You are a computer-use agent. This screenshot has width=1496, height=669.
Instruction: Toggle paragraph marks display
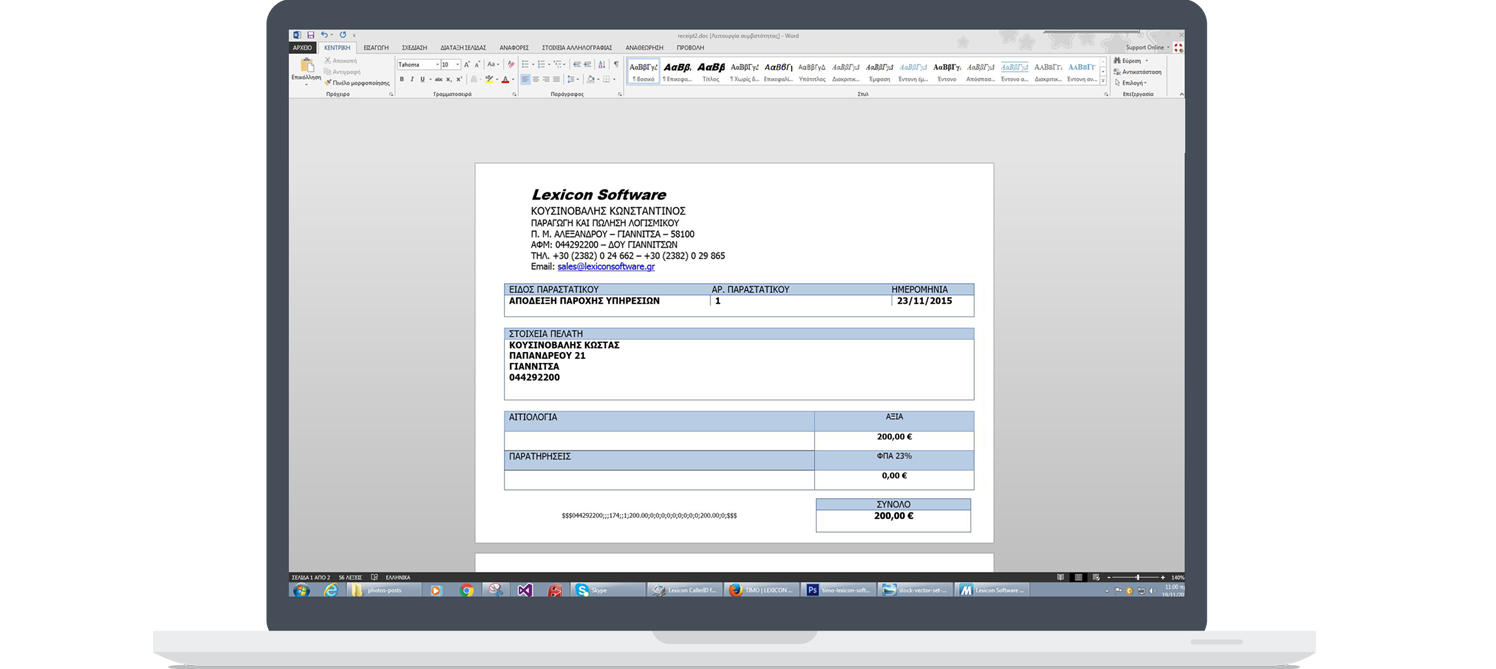pyautogui.click(x=616, y=65)
